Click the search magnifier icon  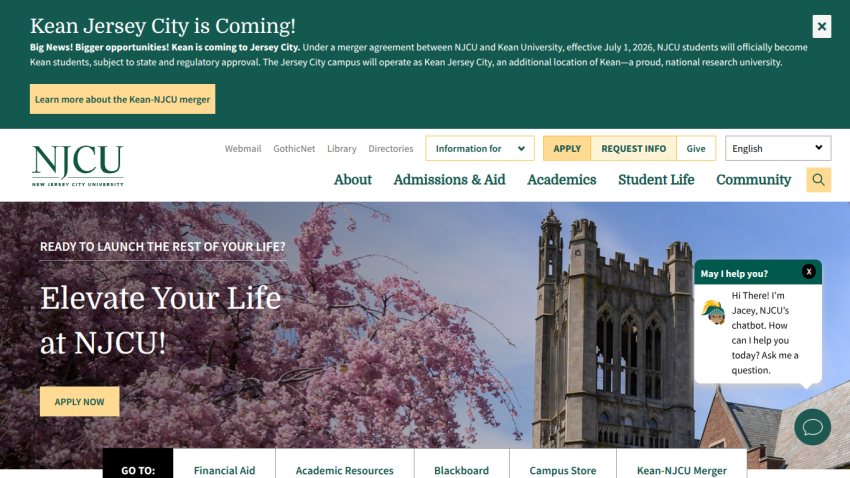[819, 179]
